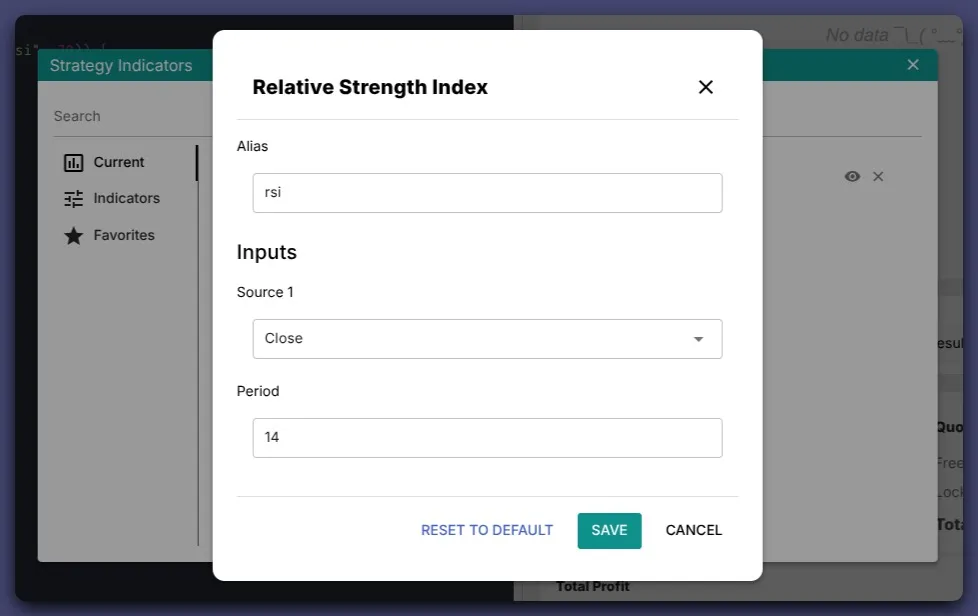978x616 pixels.
Task: Expand the Source 1 dropdown arrow
Action: 698,339
